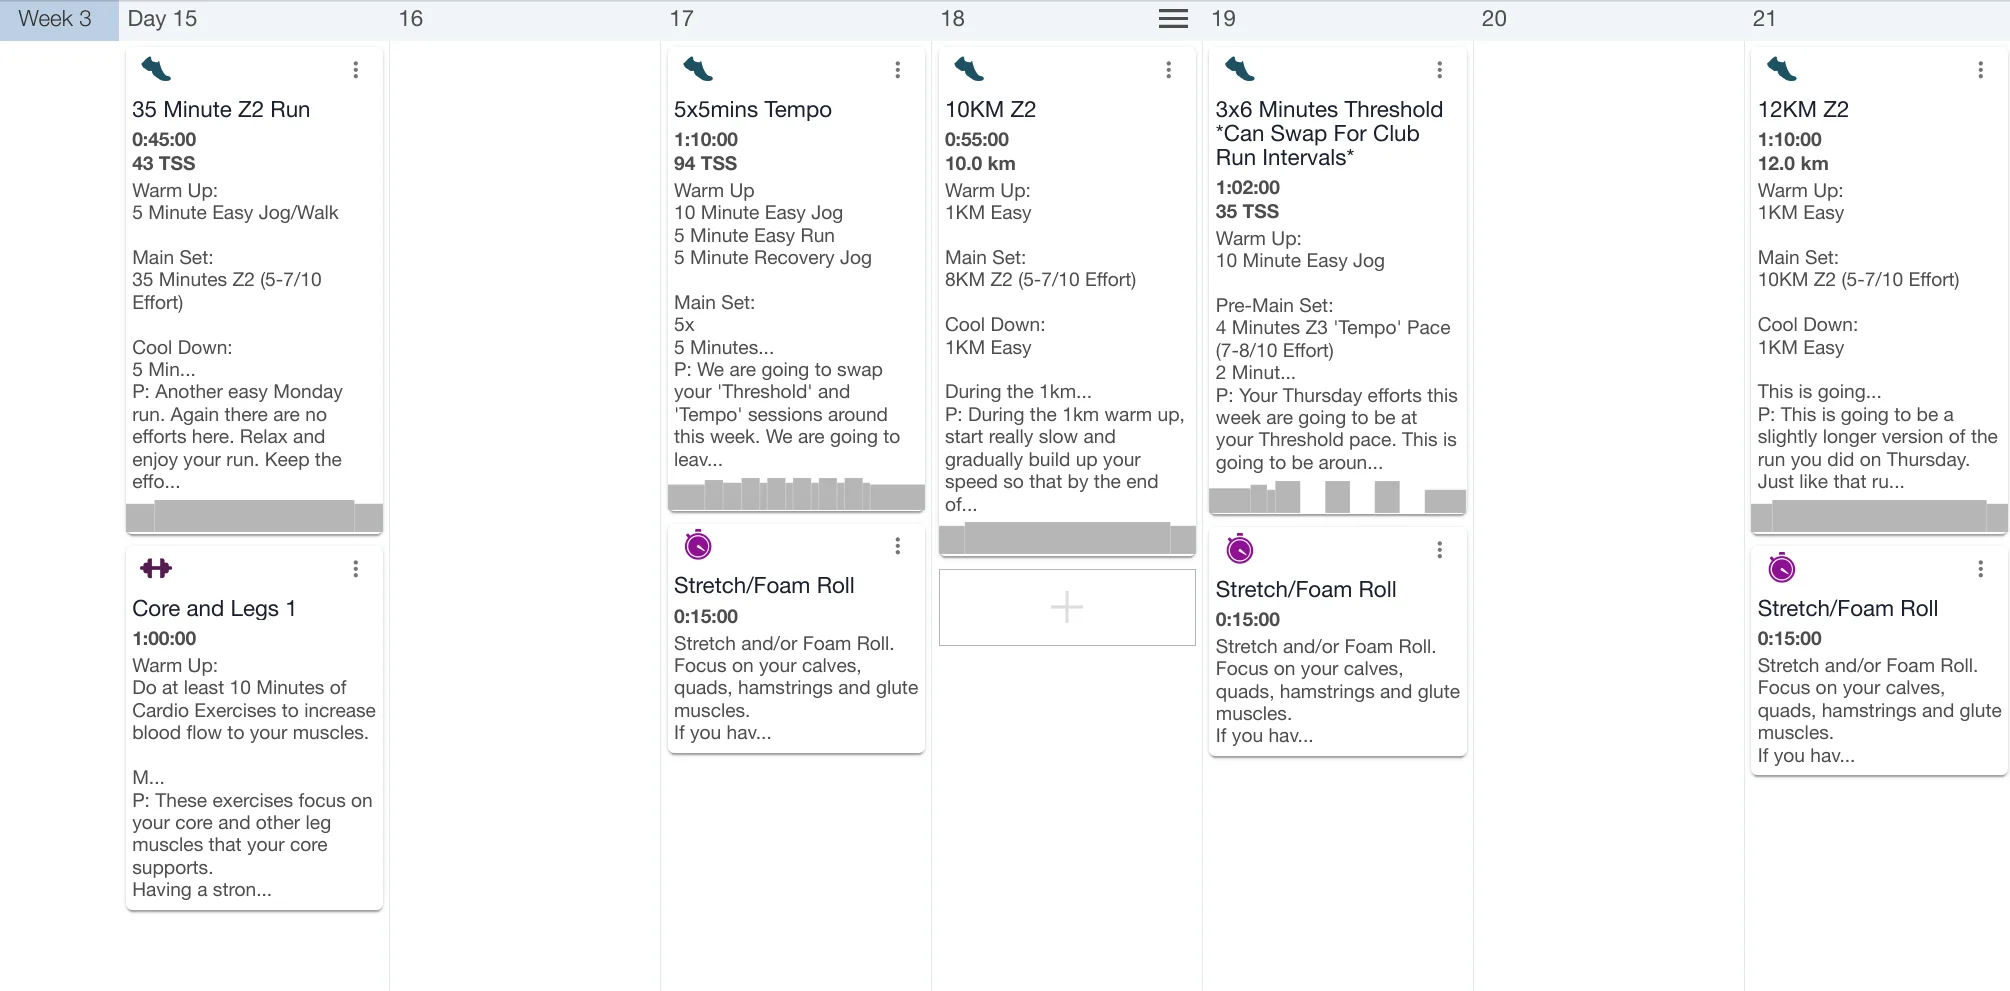Click the 3x6 Minutes Threshold interval chart
The width and height of the screenshot is (2010, 991).
coord(1337,498)
